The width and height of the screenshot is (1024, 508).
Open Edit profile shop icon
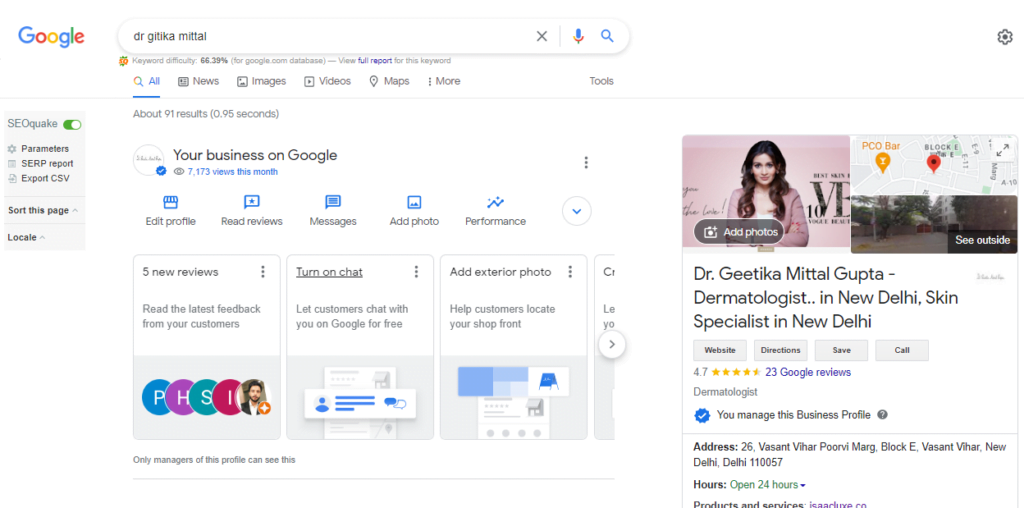tap(170, 202)
